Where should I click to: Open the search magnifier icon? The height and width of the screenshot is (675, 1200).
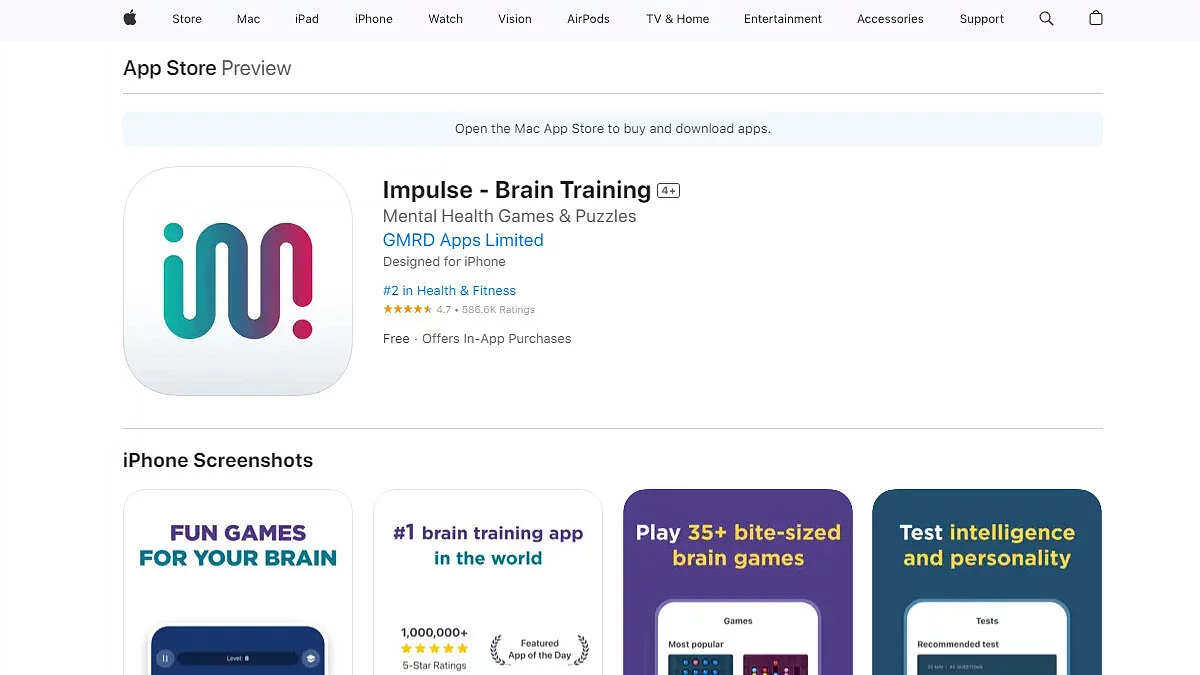pyautogui.click(x=1046, y=18)
